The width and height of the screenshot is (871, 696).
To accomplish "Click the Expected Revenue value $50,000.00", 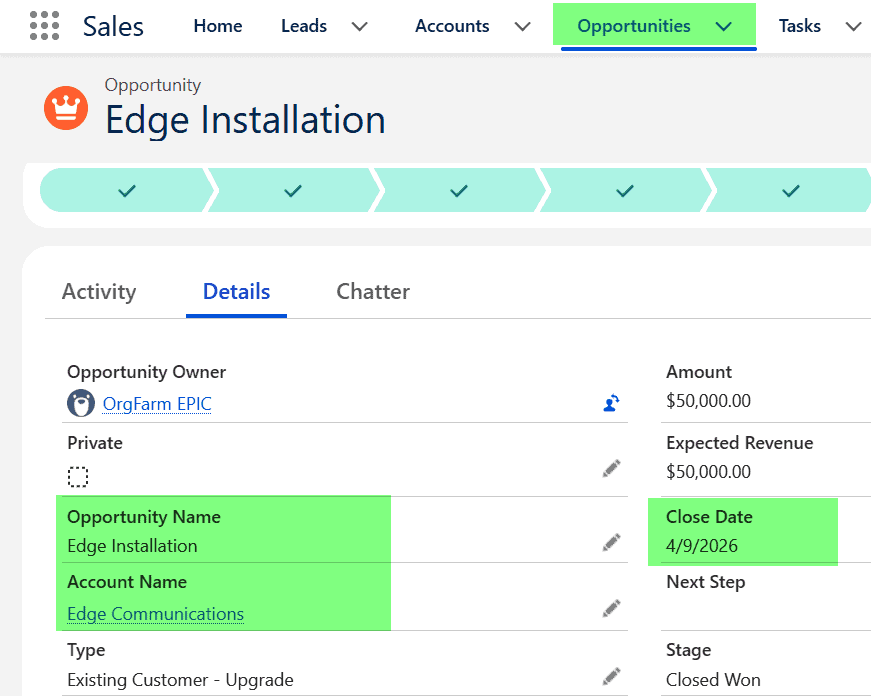I will point(708,472).
